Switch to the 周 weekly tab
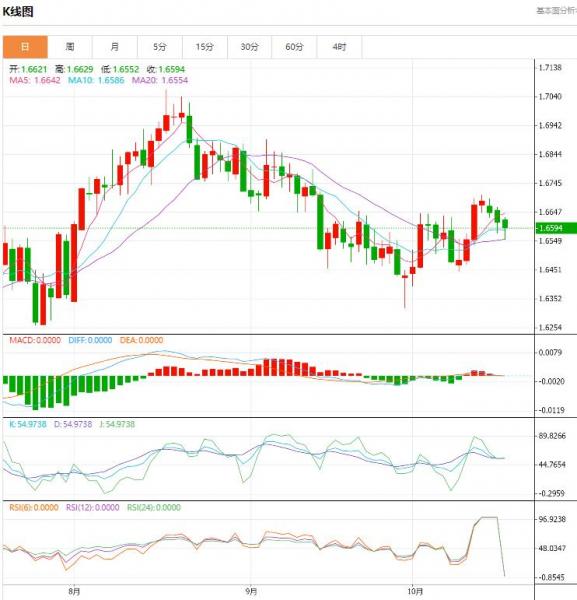 (x=70, y=47)
